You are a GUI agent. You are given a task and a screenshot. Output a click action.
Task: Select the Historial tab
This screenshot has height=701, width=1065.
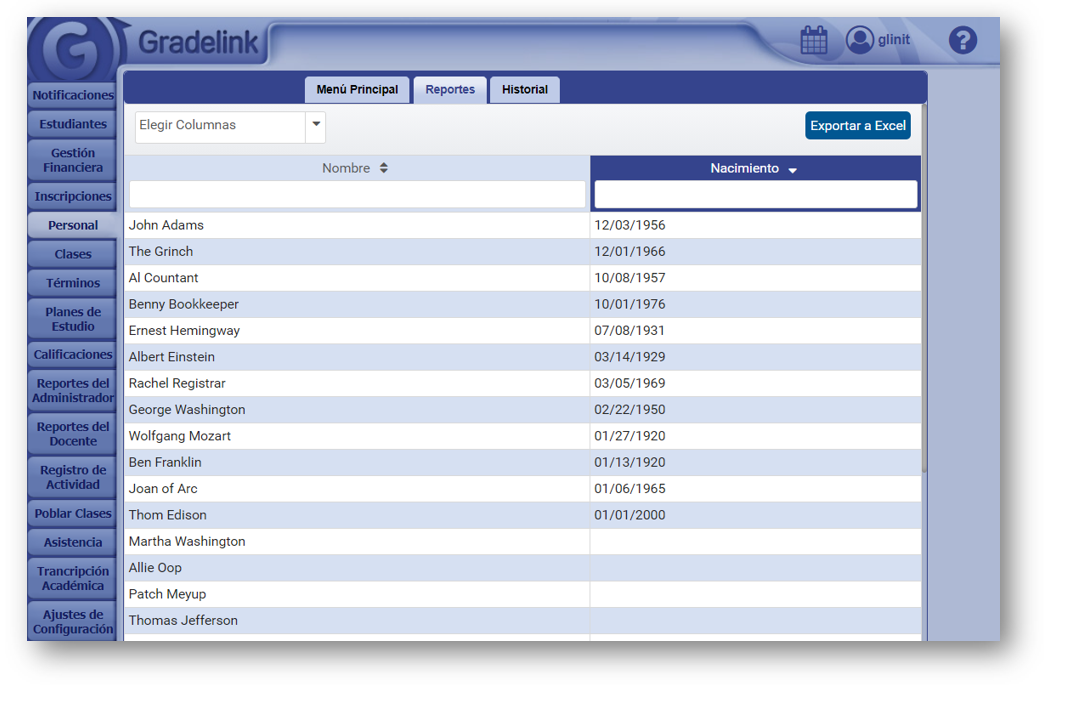525,90
